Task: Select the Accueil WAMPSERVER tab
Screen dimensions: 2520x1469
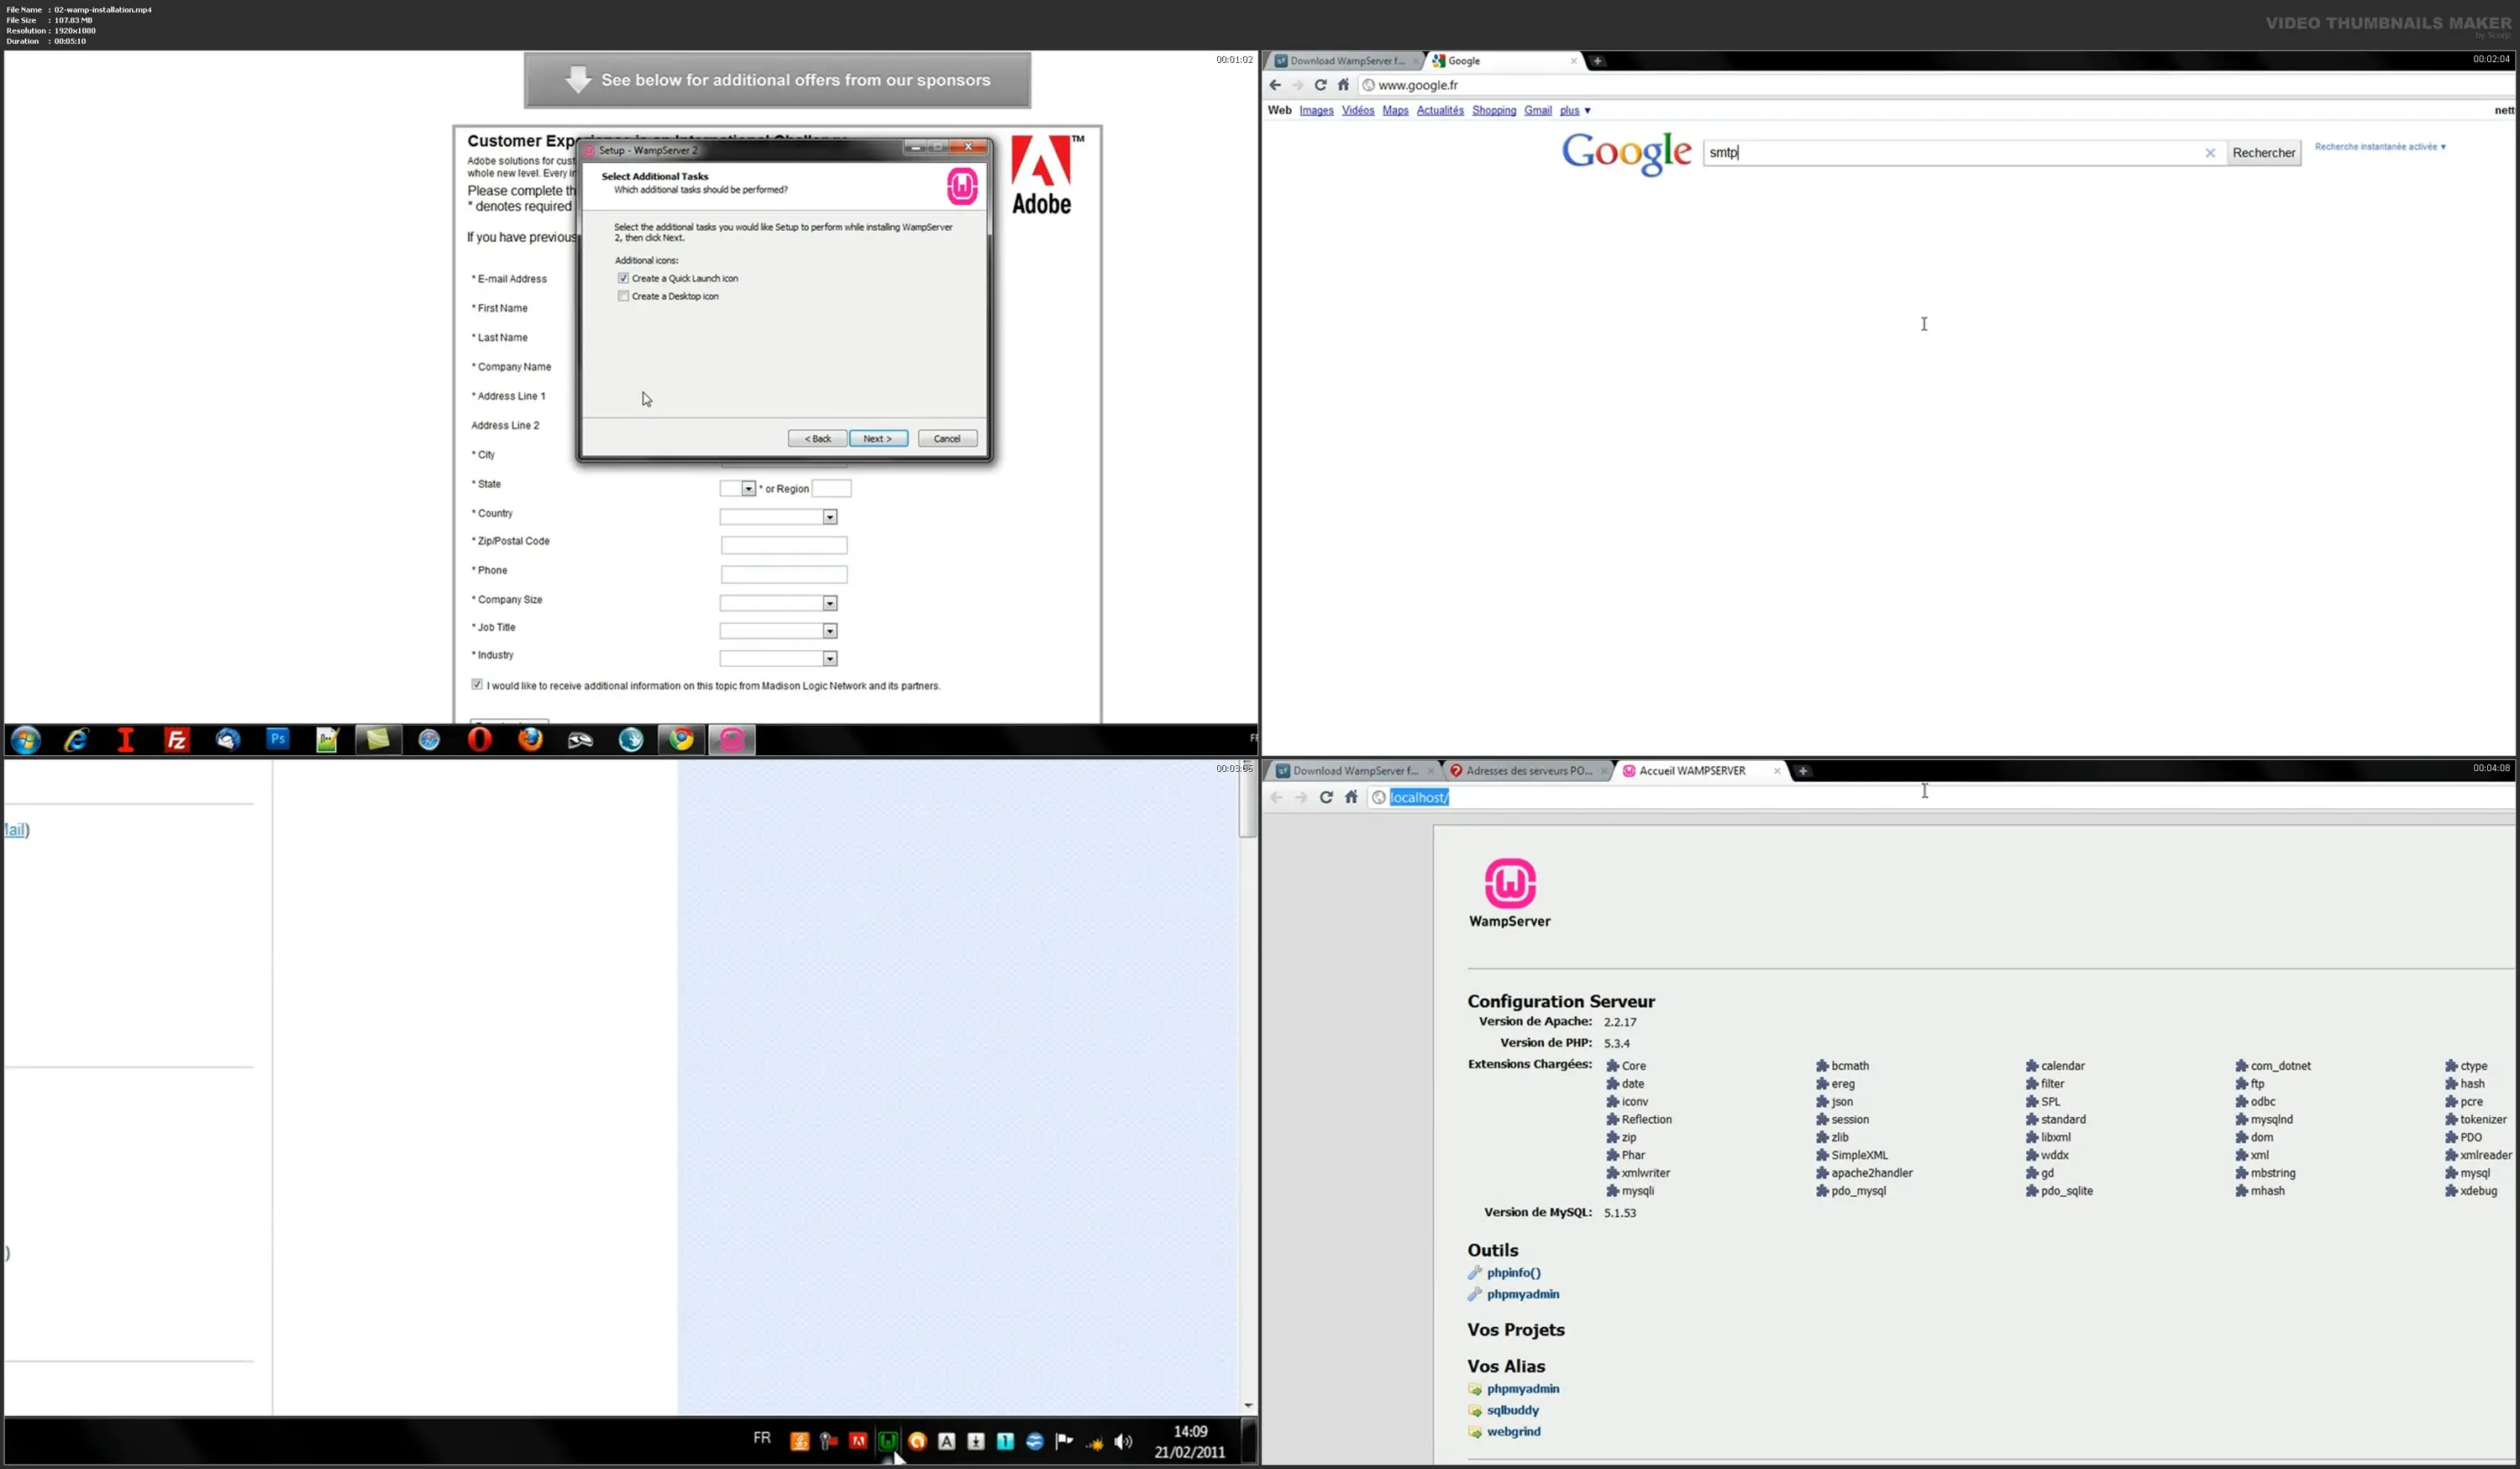Action: pyautogui.click(x=1701, y=771)
